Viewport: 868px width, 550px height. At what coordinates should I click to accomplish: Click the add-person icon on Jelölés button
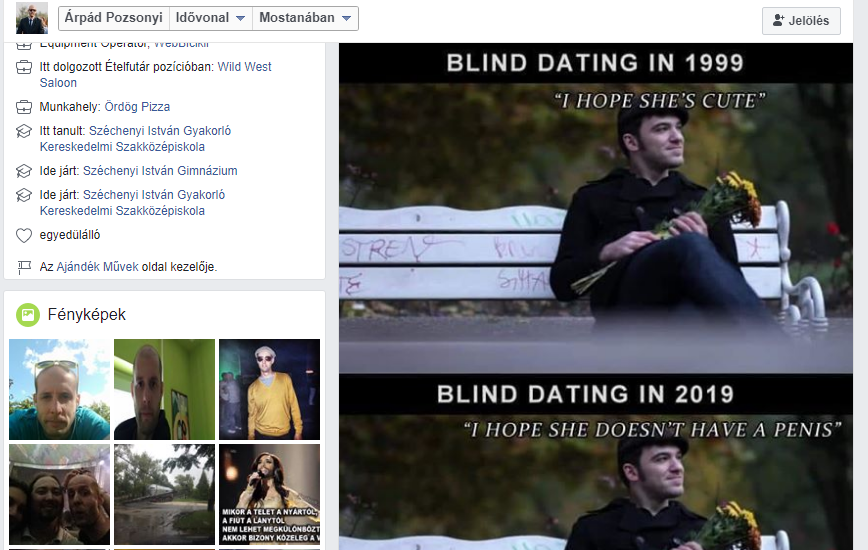click(778, 20)
